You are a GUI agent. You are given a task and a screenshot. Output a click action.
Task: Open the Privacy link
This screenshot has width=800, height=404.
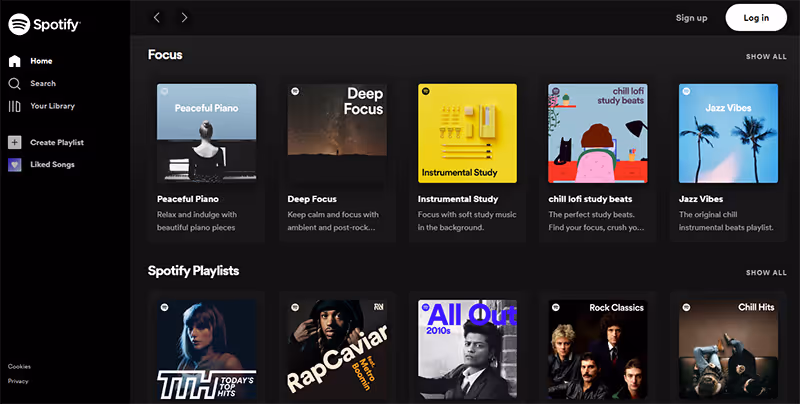[18, 381]
